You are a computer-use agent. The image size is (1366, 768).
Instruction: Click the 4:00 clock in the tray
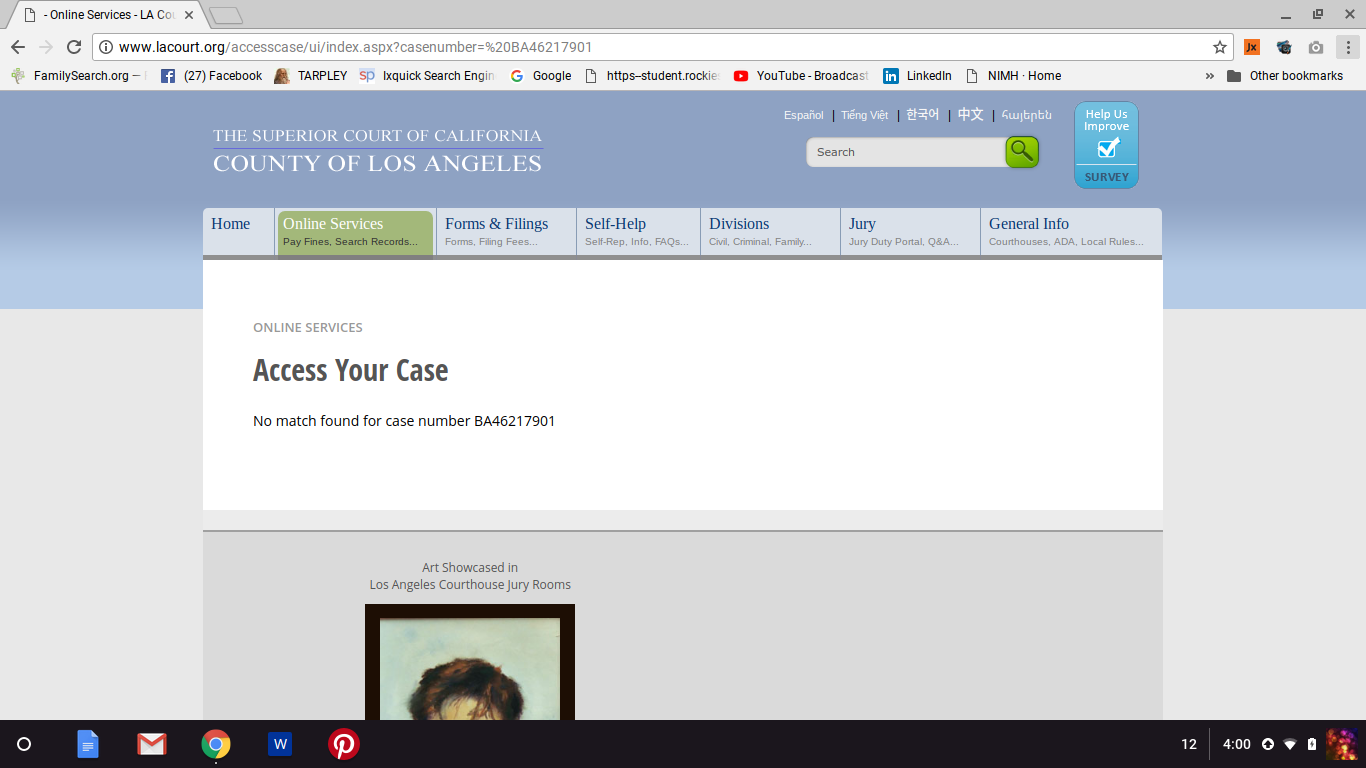1237,744
